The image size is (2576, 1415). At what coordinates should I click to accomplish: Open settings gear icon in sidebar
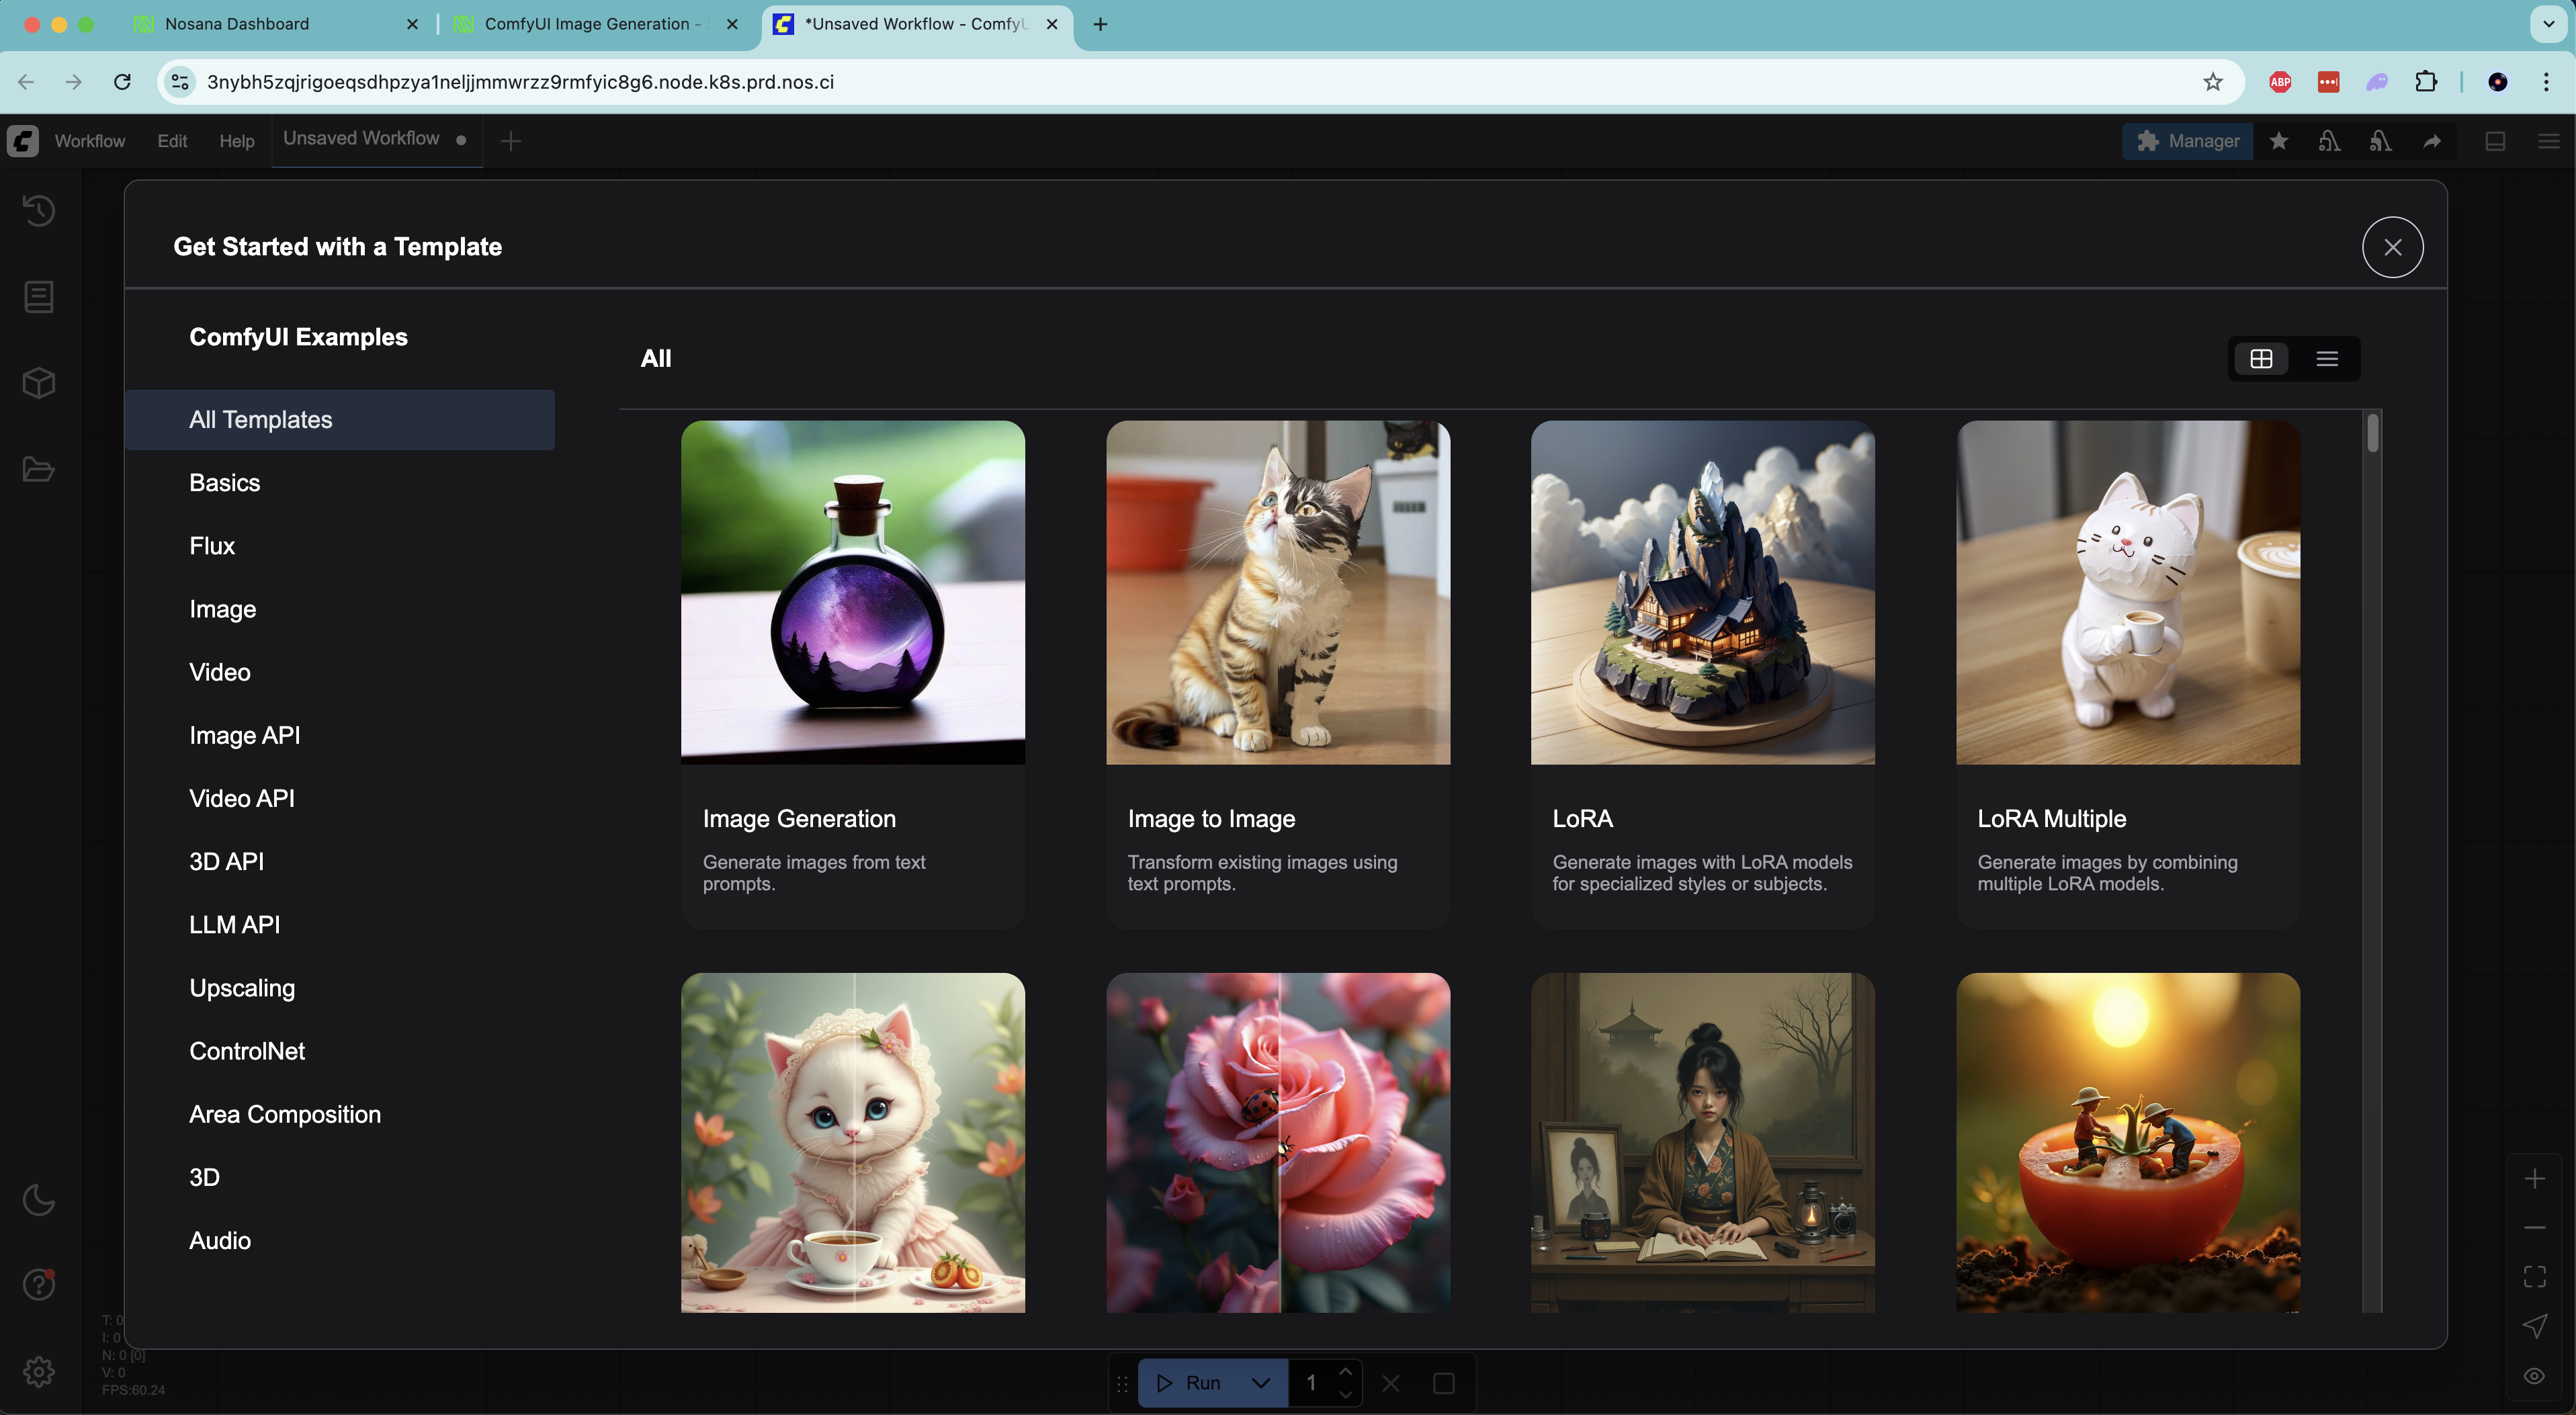click(x=39, y=1371)
